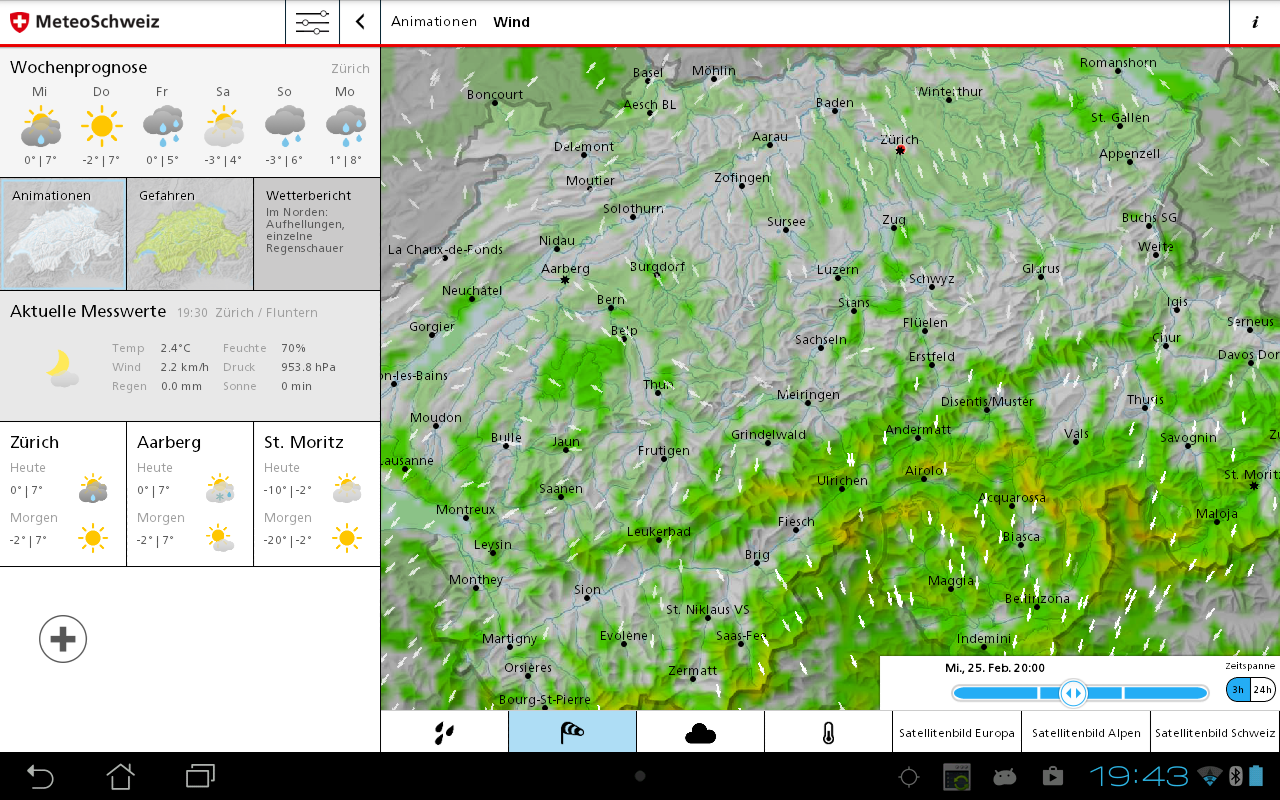The image size is (1280, 800).
Task: Add a new location with plus button
Action: tap(63, 639)
